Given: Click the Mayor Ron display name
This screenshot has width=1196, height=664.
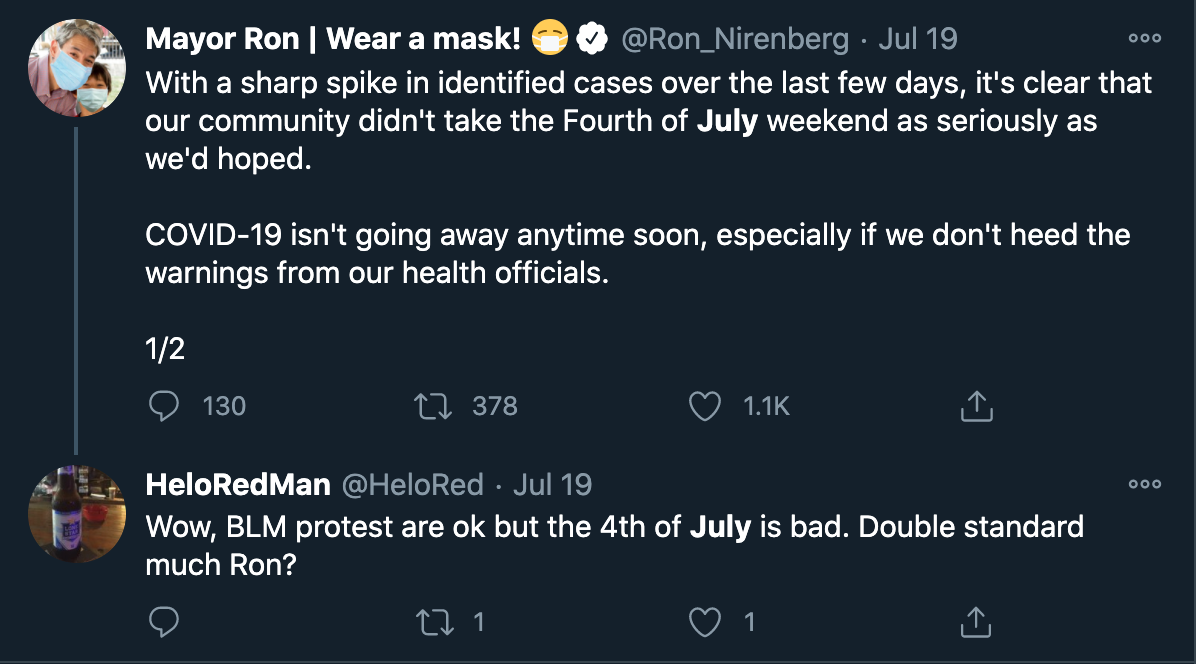Looking at the screenshot, I should point(332,40).
